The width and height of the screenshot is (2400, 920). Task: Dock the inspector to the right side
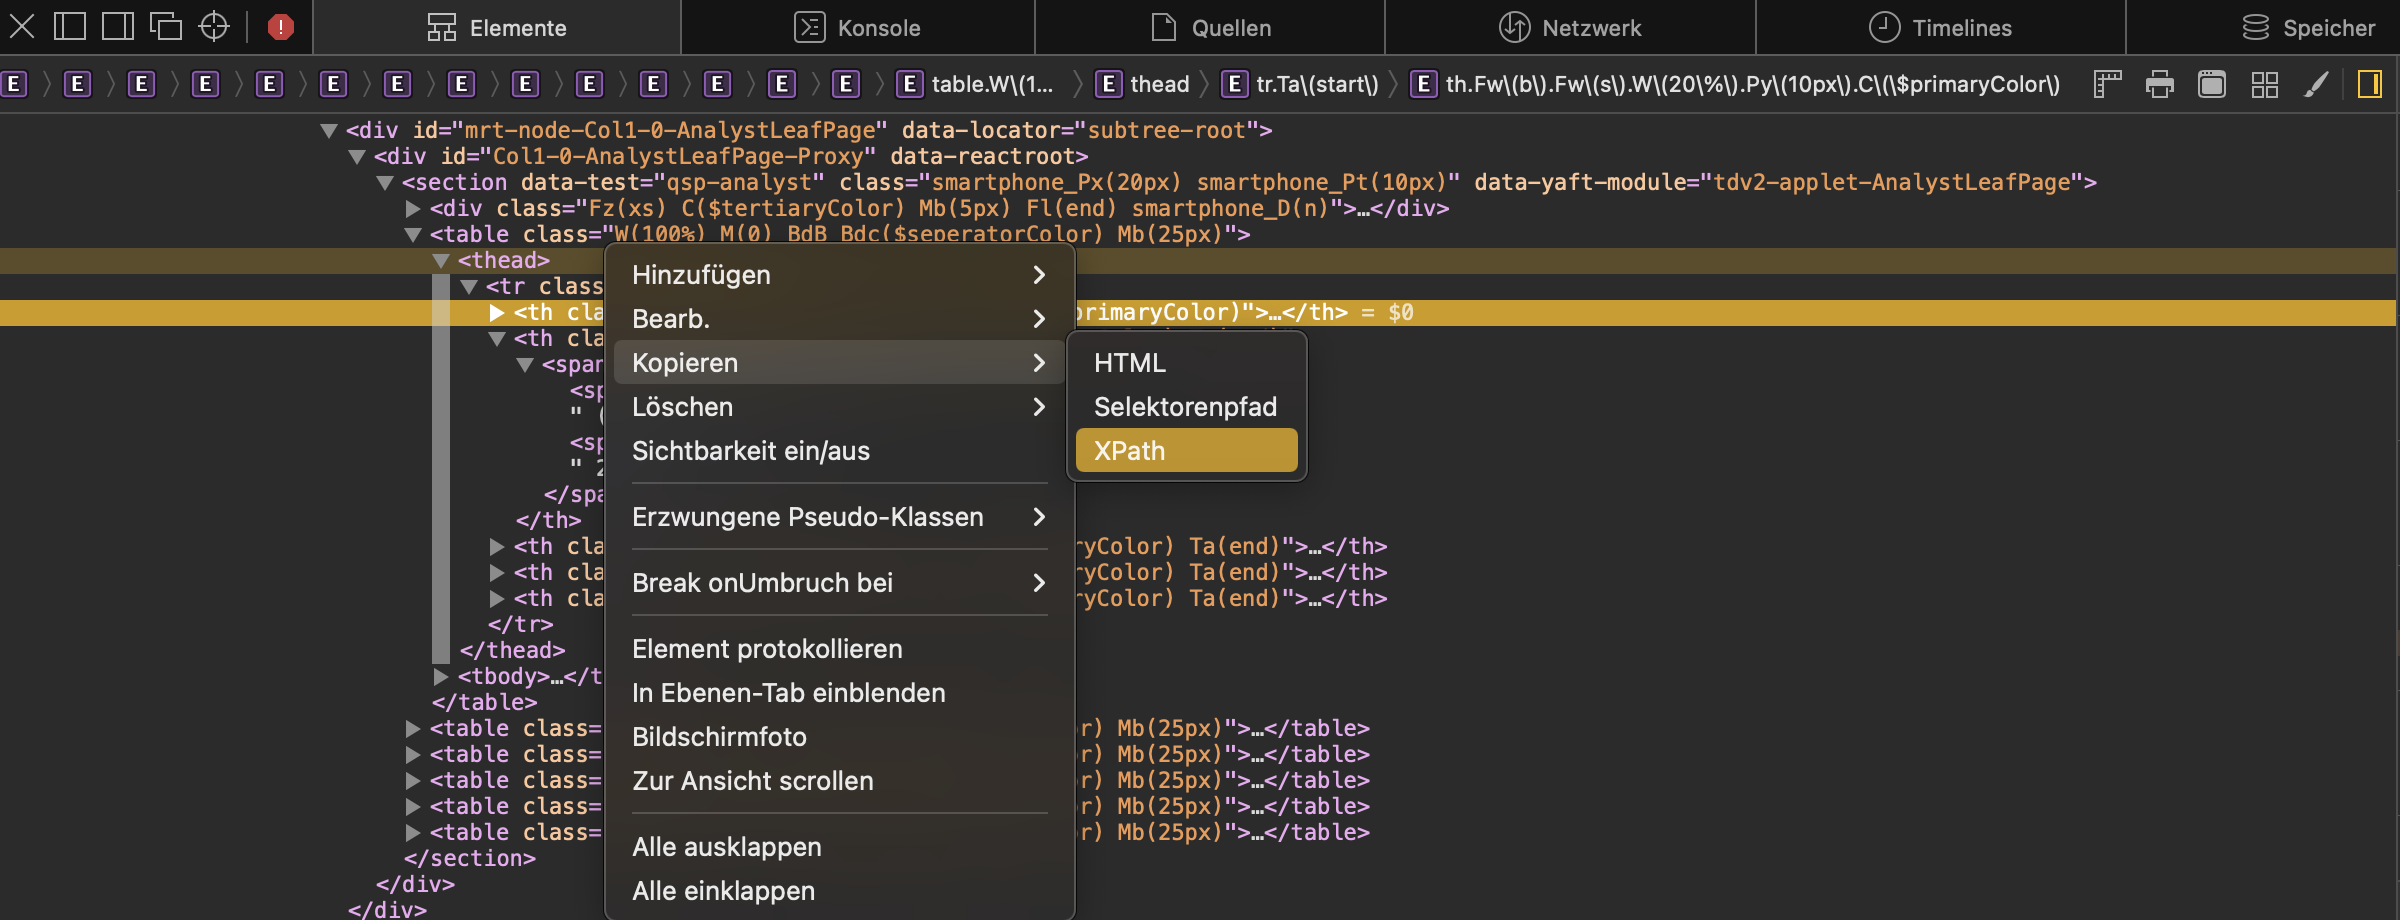117,27
